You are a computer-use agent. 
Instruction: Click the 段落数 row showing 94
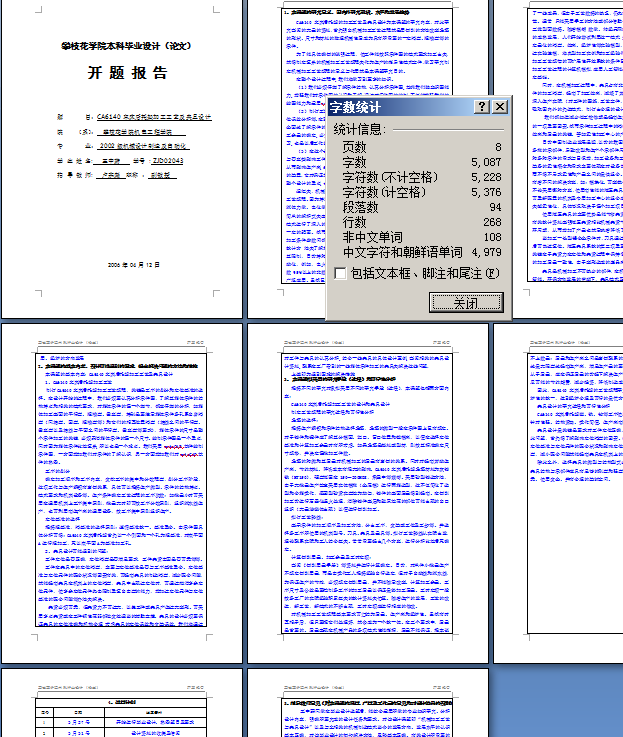(422, 207)
